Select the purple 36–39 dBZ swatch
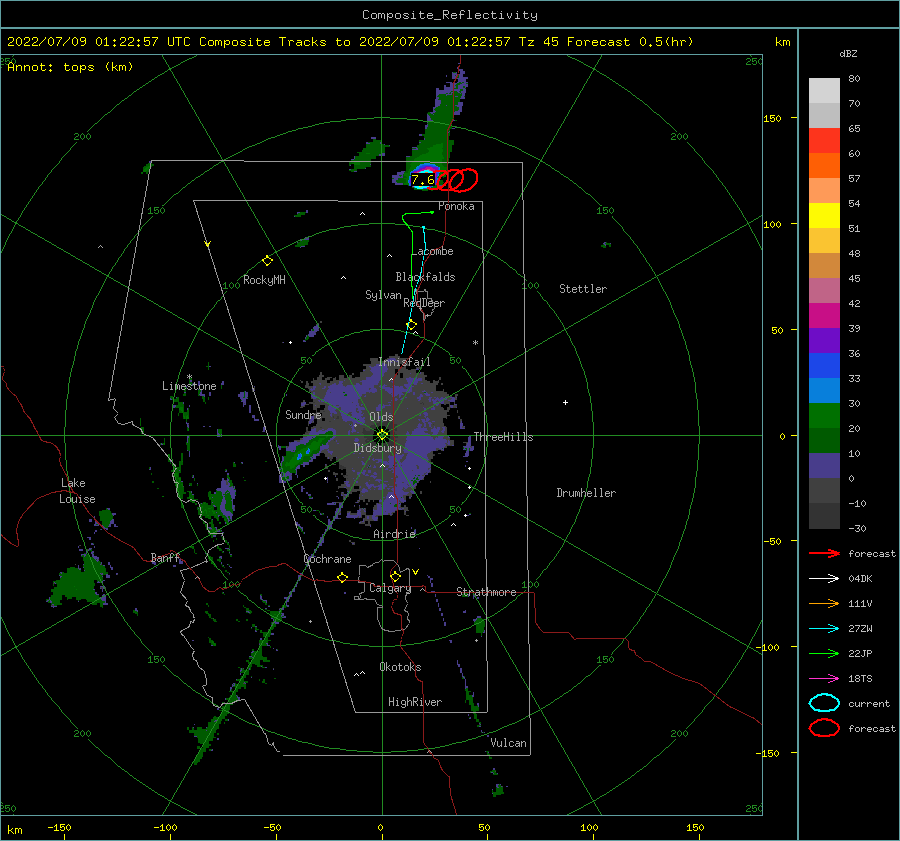Screen dimensions: 900x841 tap(824, 340)
